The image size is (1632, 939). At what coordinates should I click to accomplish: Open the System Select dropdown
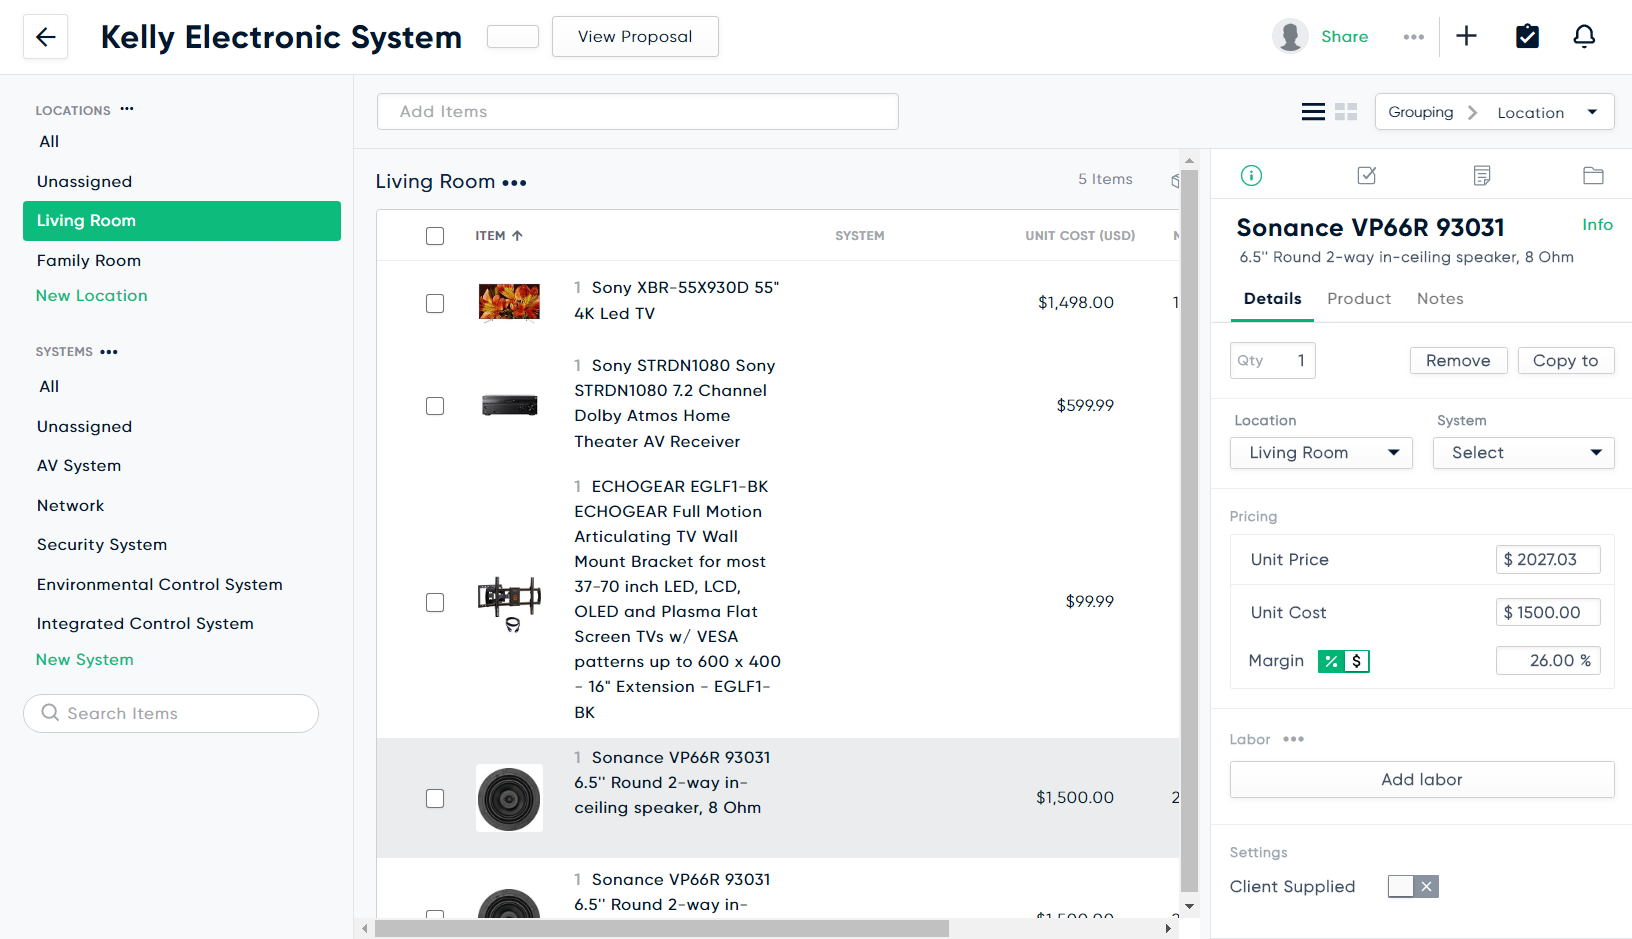[1524, 453]
